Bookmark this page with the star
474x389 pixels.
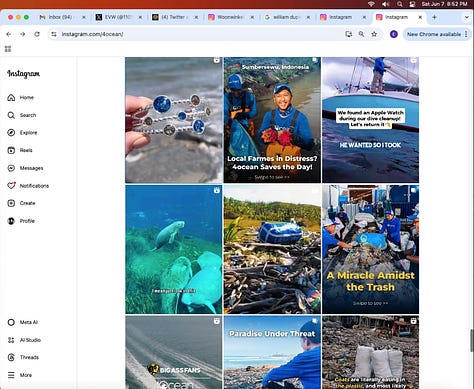click(x=374, y=34)
